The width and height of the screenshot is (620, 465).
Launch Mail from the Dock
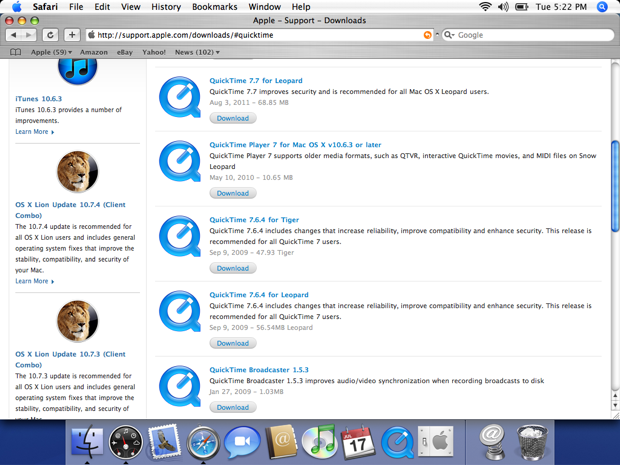(x=164, y=442)
